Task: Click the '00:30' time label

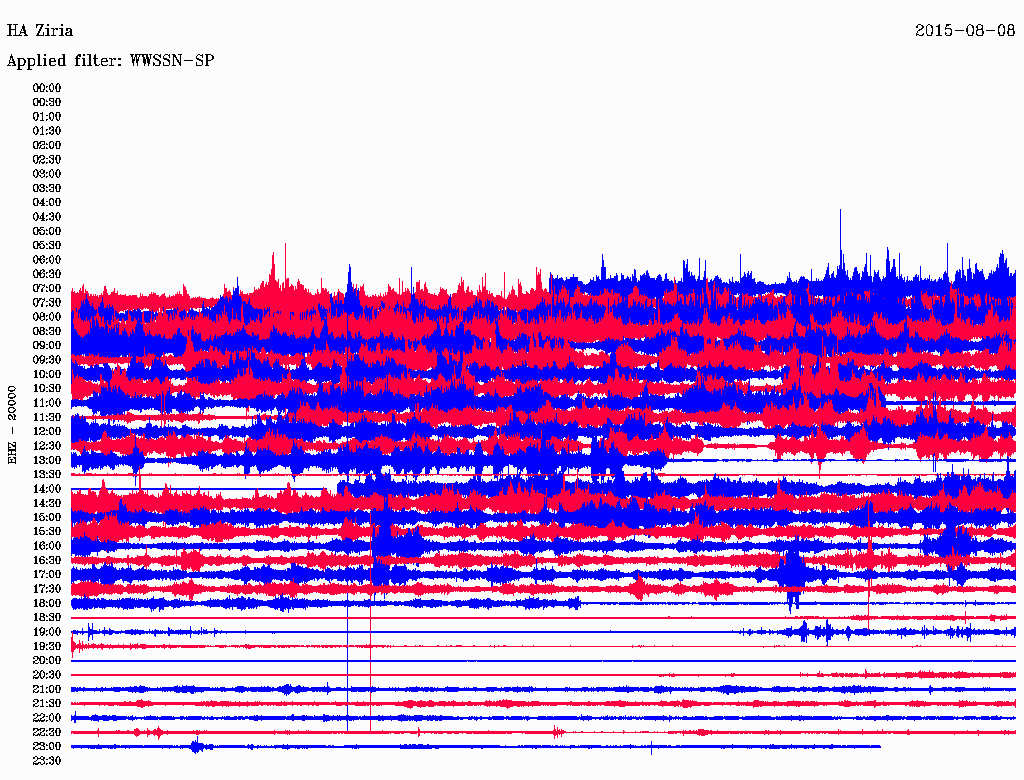Action: [x=47, y=103]
